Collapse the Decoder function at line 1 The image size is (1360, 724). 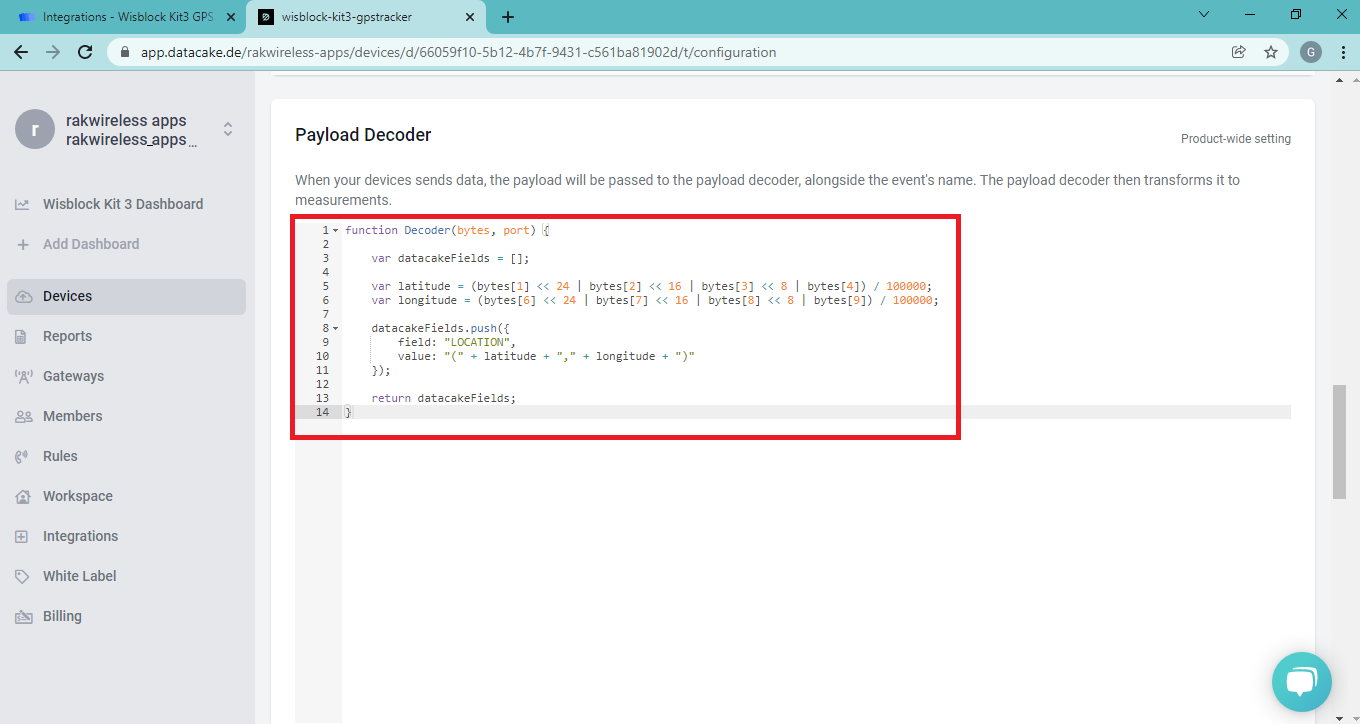[335, 230]
